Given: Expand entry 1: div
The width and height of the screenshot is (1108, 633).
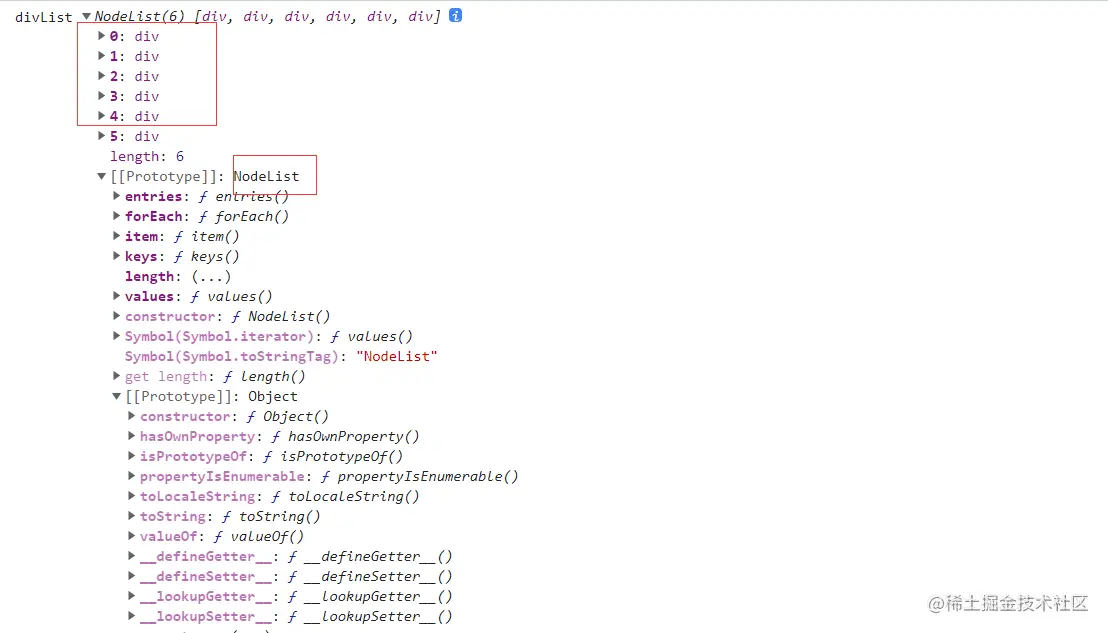Looking at the screenshot, I should point(101,55).
